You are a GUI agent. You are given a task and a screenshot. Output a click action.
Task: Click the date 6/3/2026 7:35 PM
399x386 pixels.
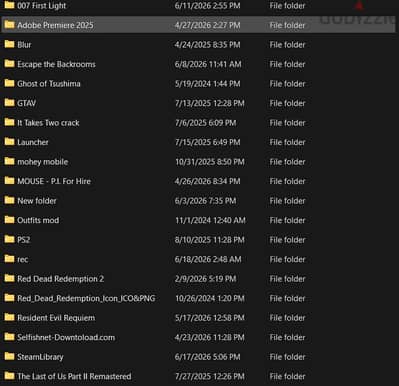point(205,201)
